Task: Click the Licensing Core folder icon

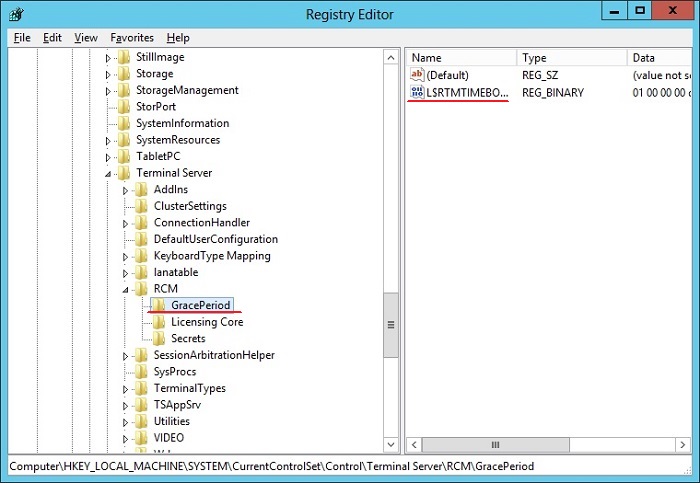Action: (x=159, y=322)
